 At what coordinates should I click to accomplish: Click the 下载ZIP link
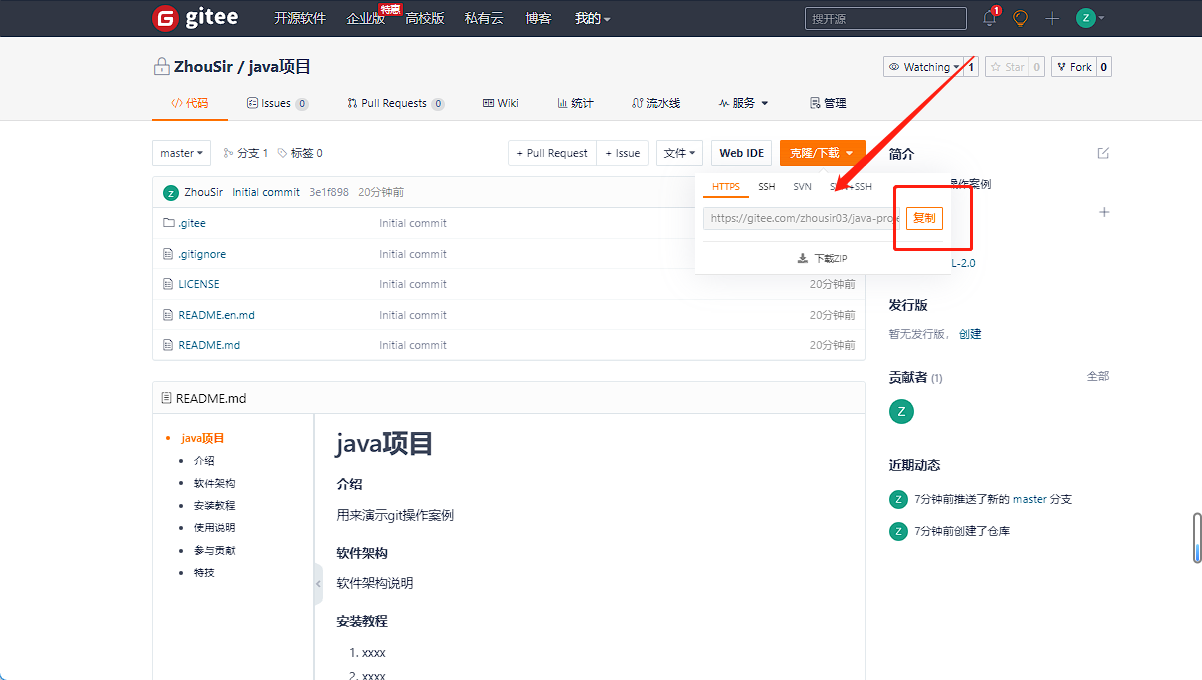[822, 258]
